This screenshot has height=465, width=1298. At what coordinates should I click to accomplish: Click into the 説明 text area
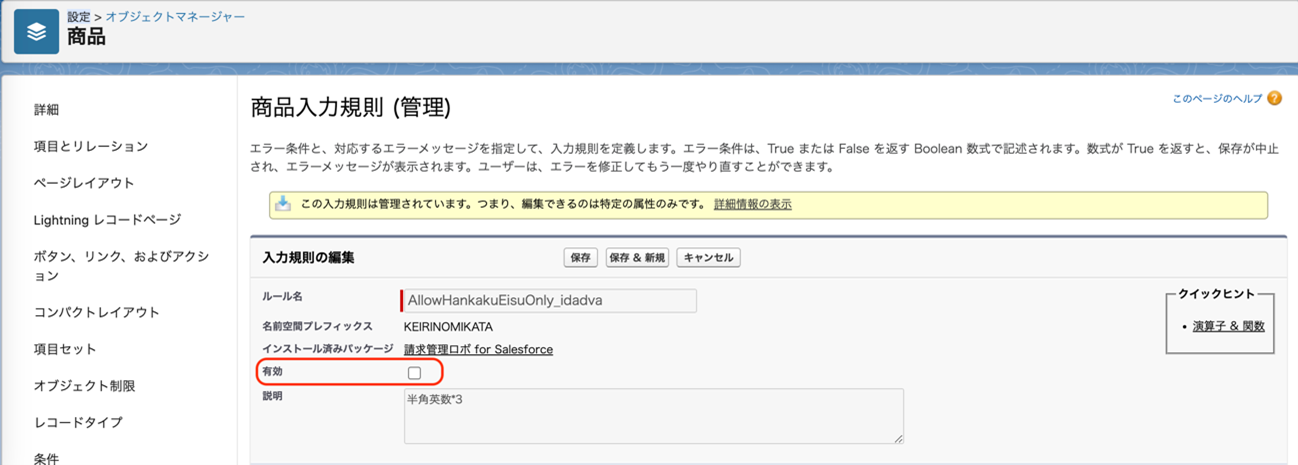[654, 415]
